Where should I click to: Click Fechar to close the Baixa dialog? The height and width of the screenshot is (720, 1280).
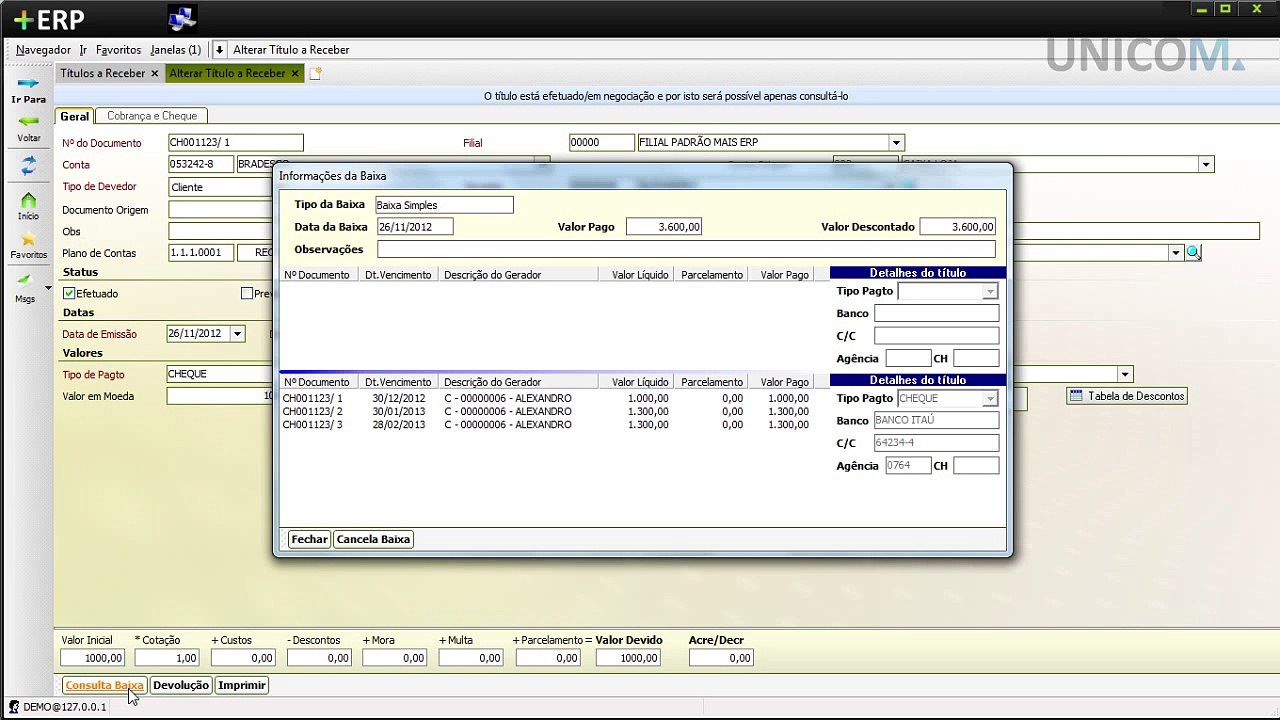[x=309, y=539]
